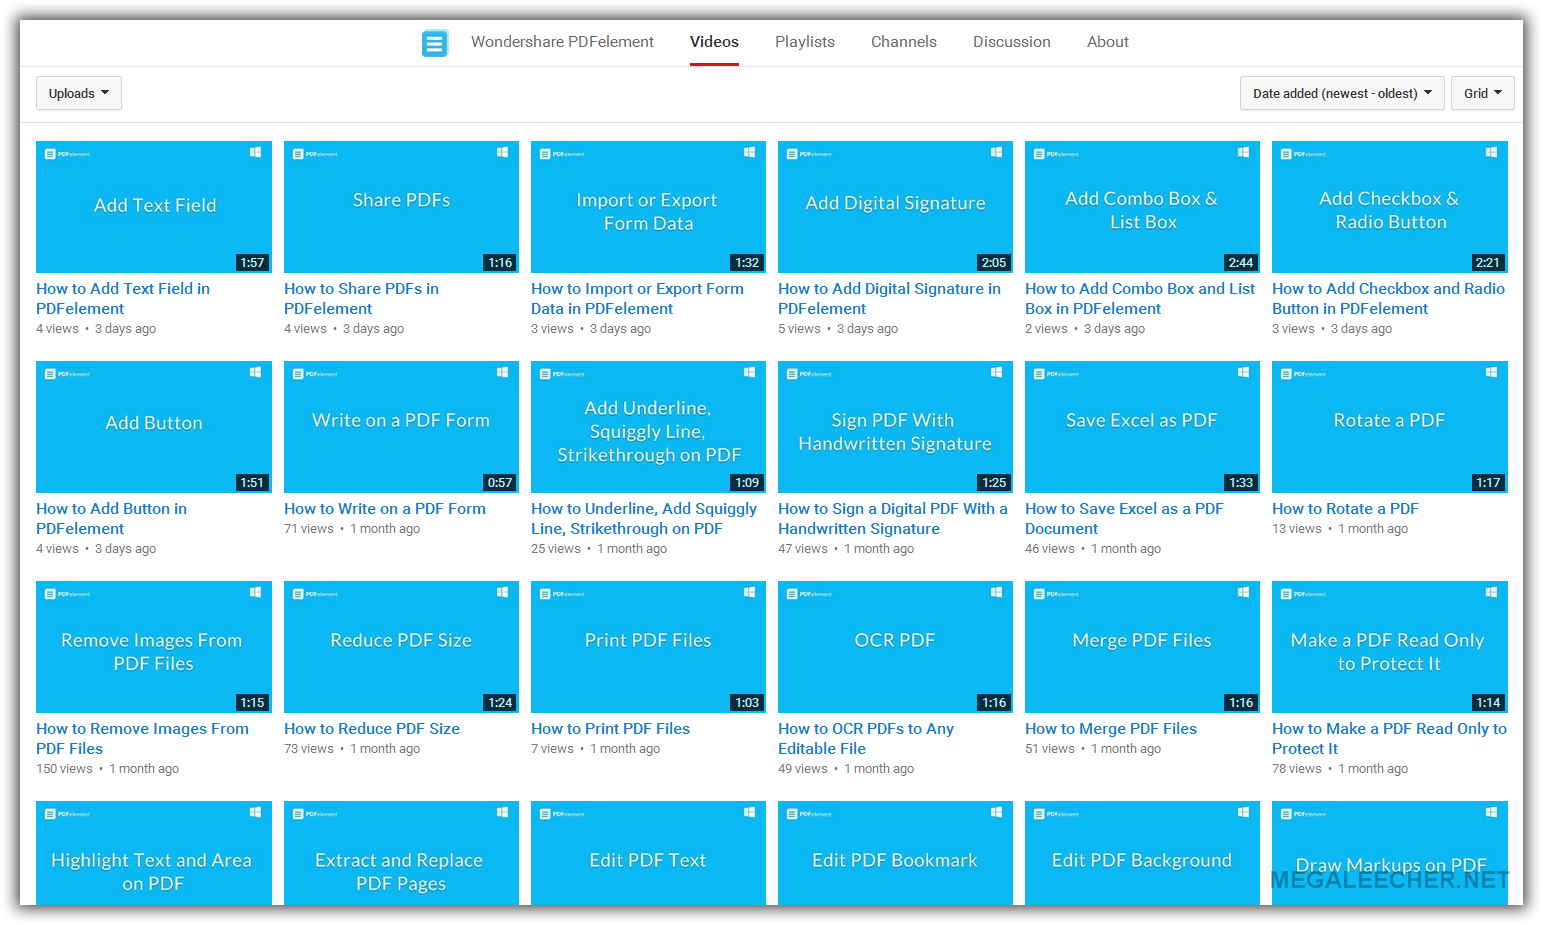Click link How to Rotate a PDF
The image size is (1543, 925).
(1345, 508)
